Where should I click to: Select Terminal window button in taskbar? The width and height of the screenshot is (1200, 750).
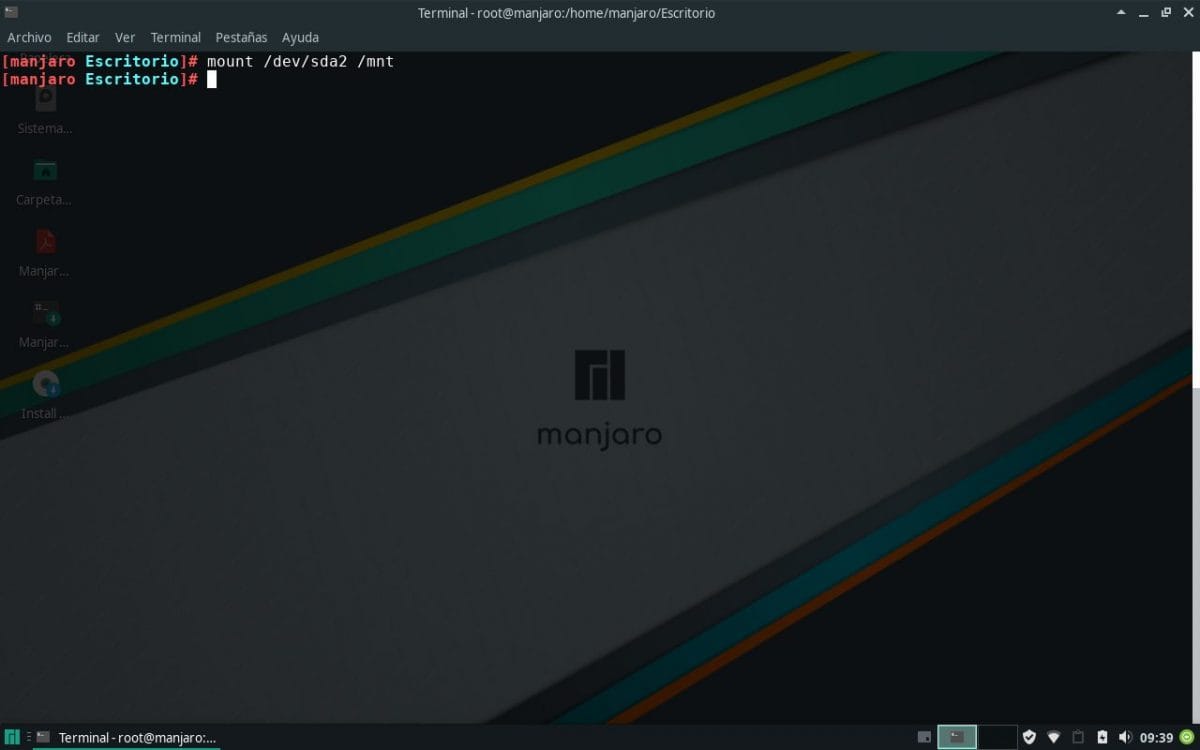(x=126, y=738)
